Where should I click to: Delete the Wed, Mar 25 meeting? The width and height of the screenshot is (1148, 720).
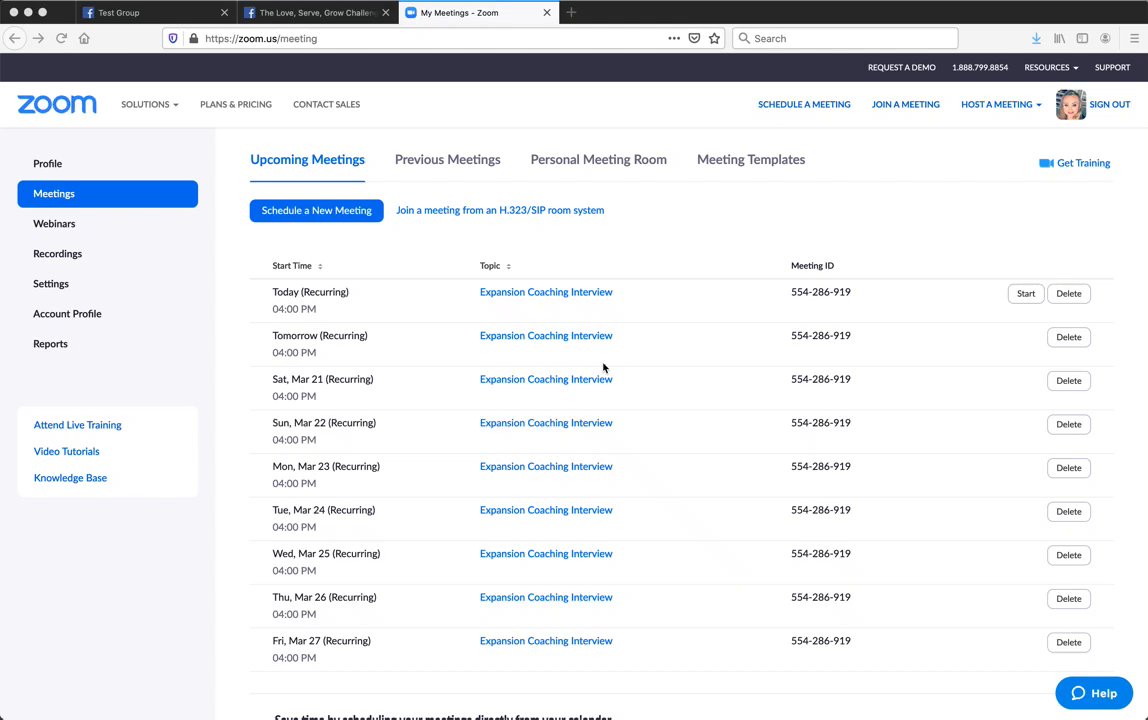point(1068,555)
